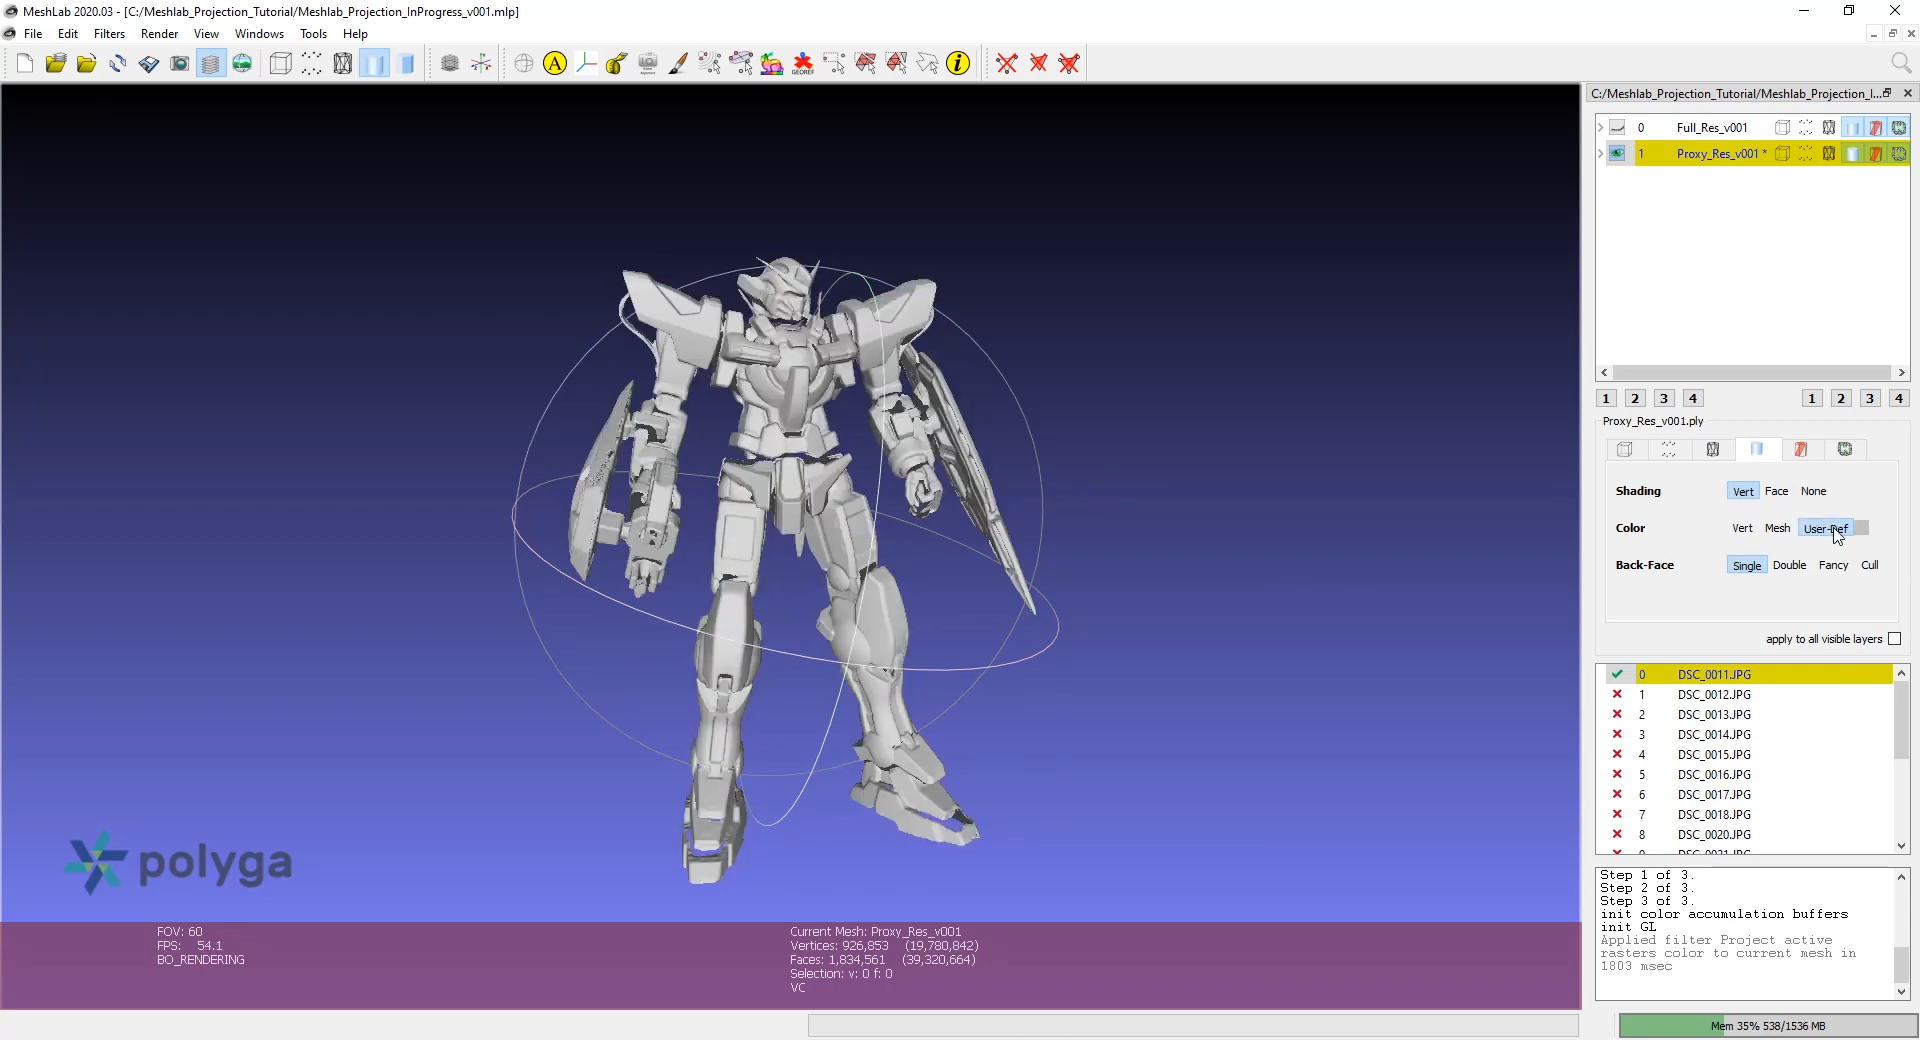Click the user-defined color swatch

point(1861,528)
